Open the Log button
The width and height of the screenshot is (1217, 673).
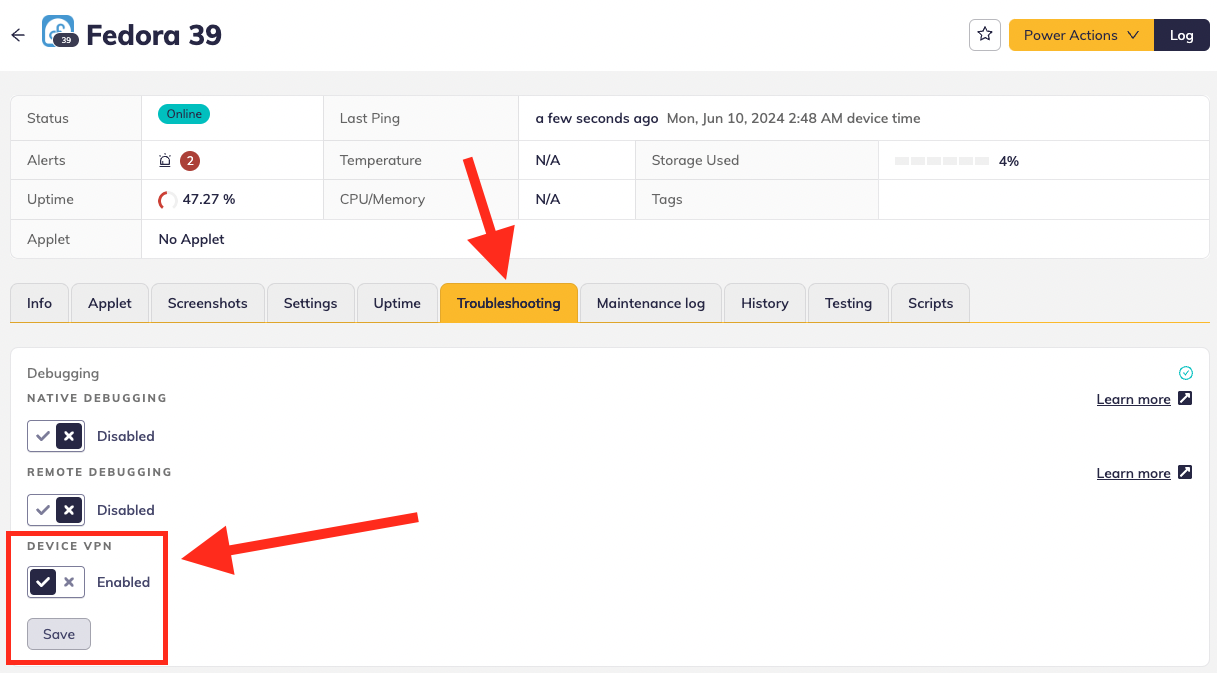pyautogui.click(x=1181, y=35)
